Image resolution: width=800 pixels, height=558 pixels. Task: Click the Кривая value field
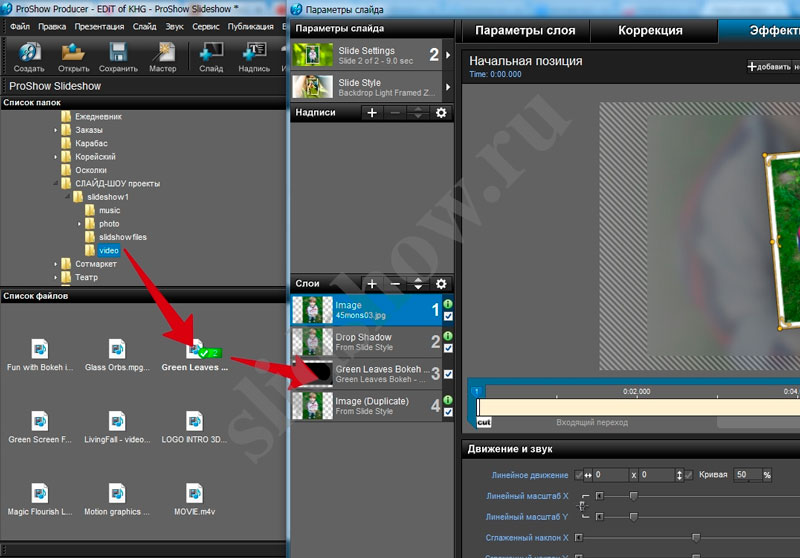pyautogui.click(x=747, y=475)
